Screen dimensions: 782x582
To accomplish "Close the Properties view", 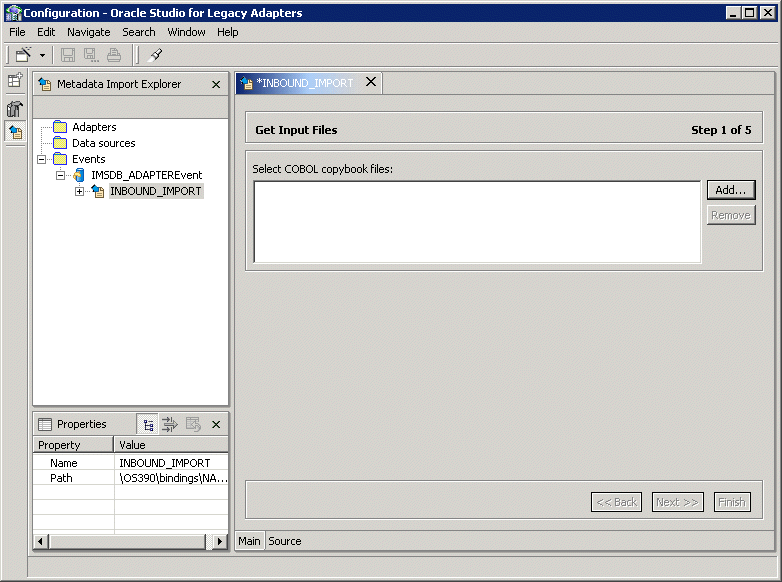I will 216,424.
